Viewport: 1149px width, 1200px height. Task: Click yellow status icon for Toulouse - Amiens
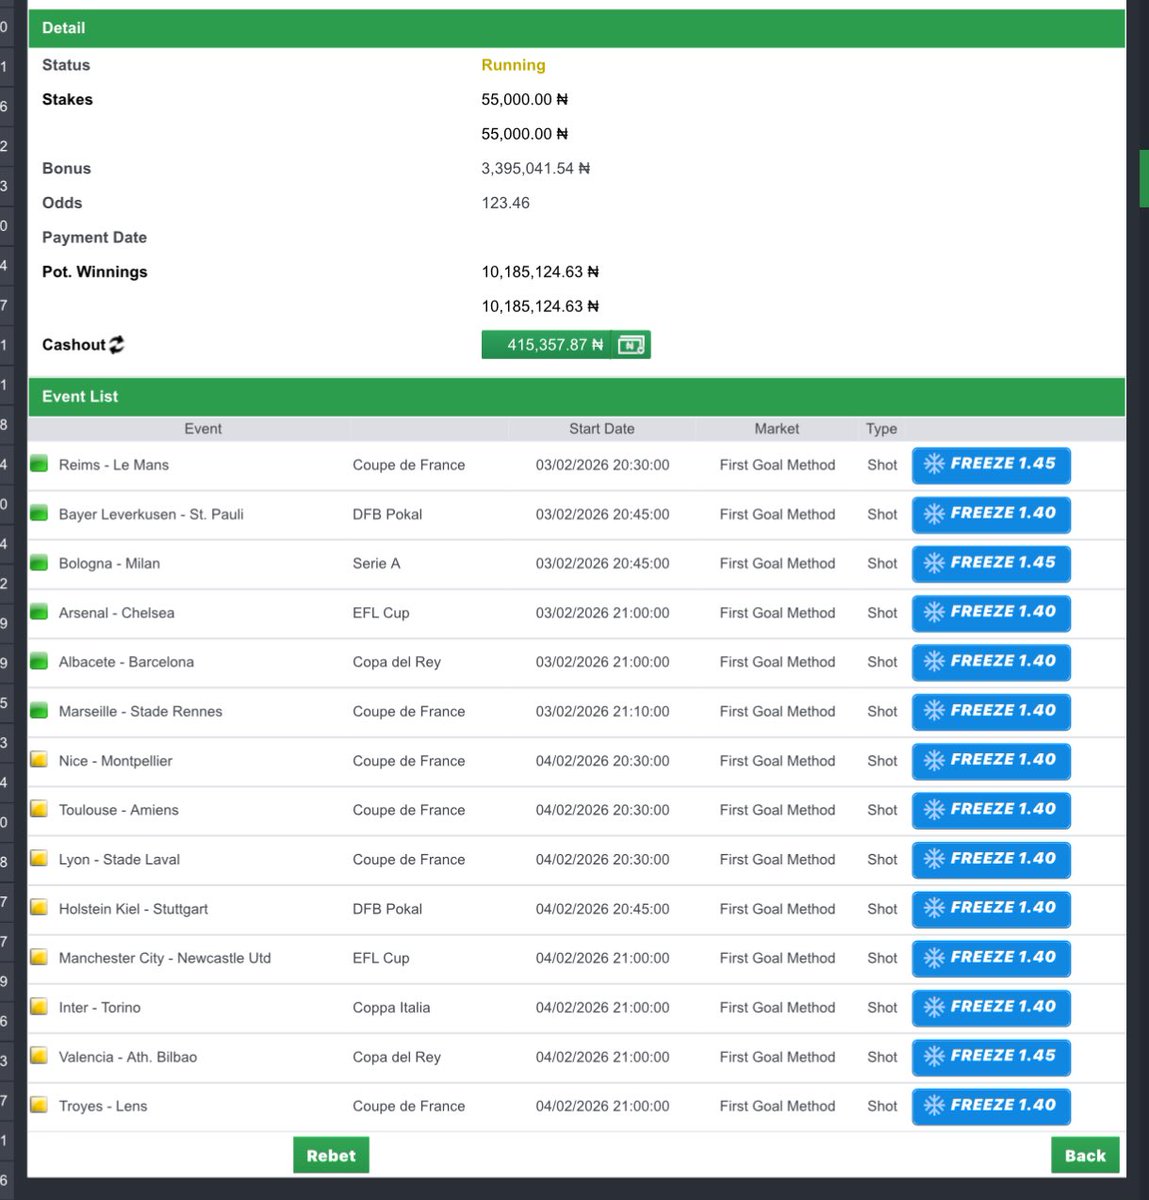pyautogui.click(x=39, y=809)
